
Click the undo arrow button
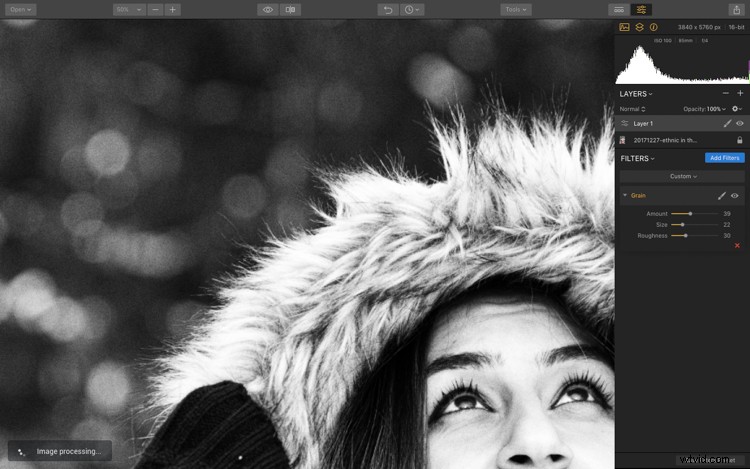[x=388, y=10]
